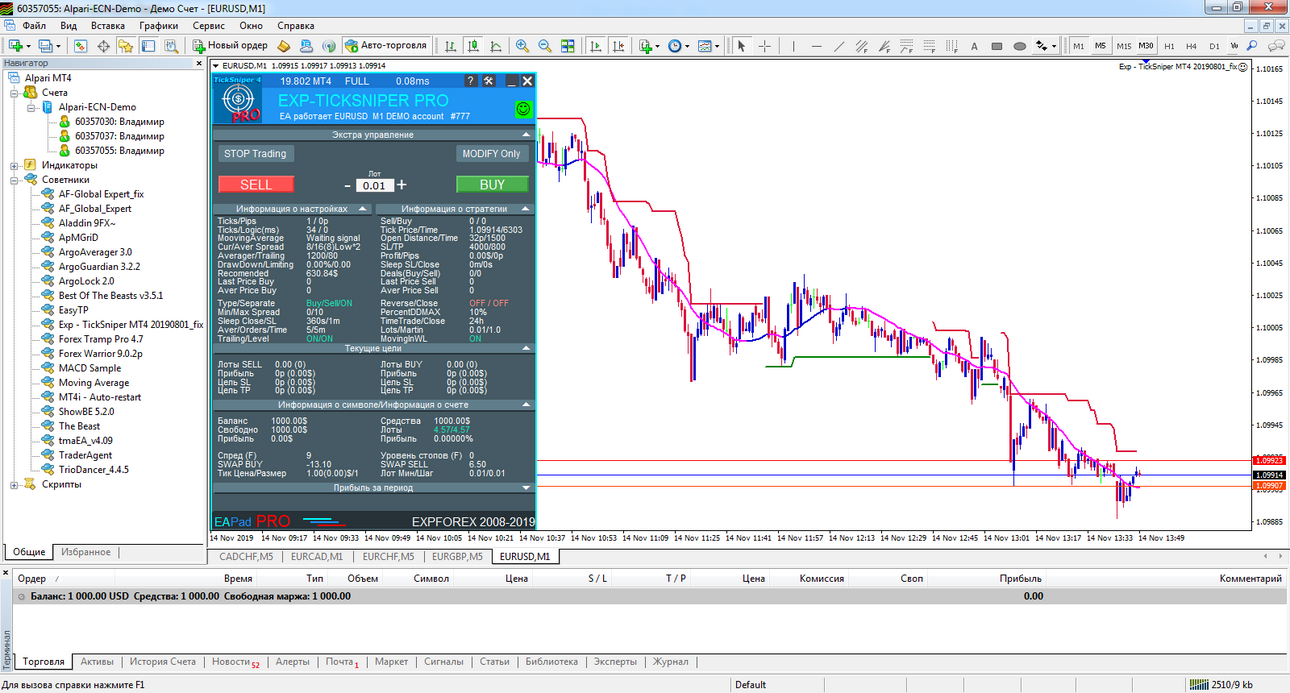The image size is (1290, 693).
Task: Open the chat bubbles icon
Action: 1277,45
